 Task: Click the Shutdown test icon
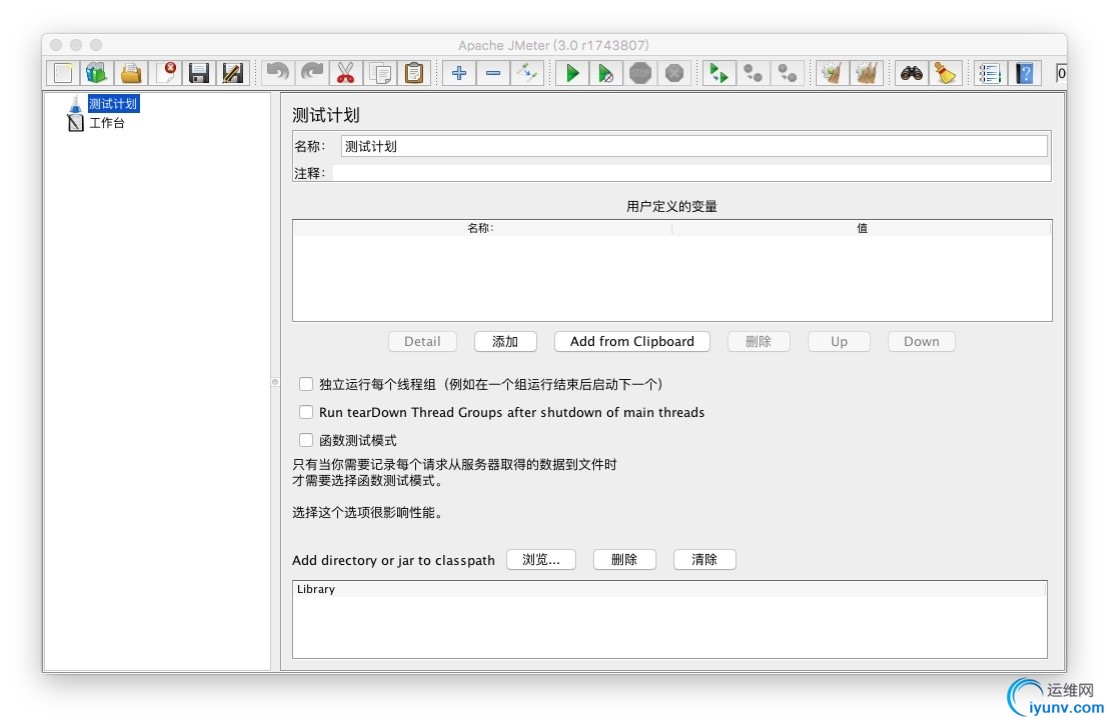coord(674,73)
